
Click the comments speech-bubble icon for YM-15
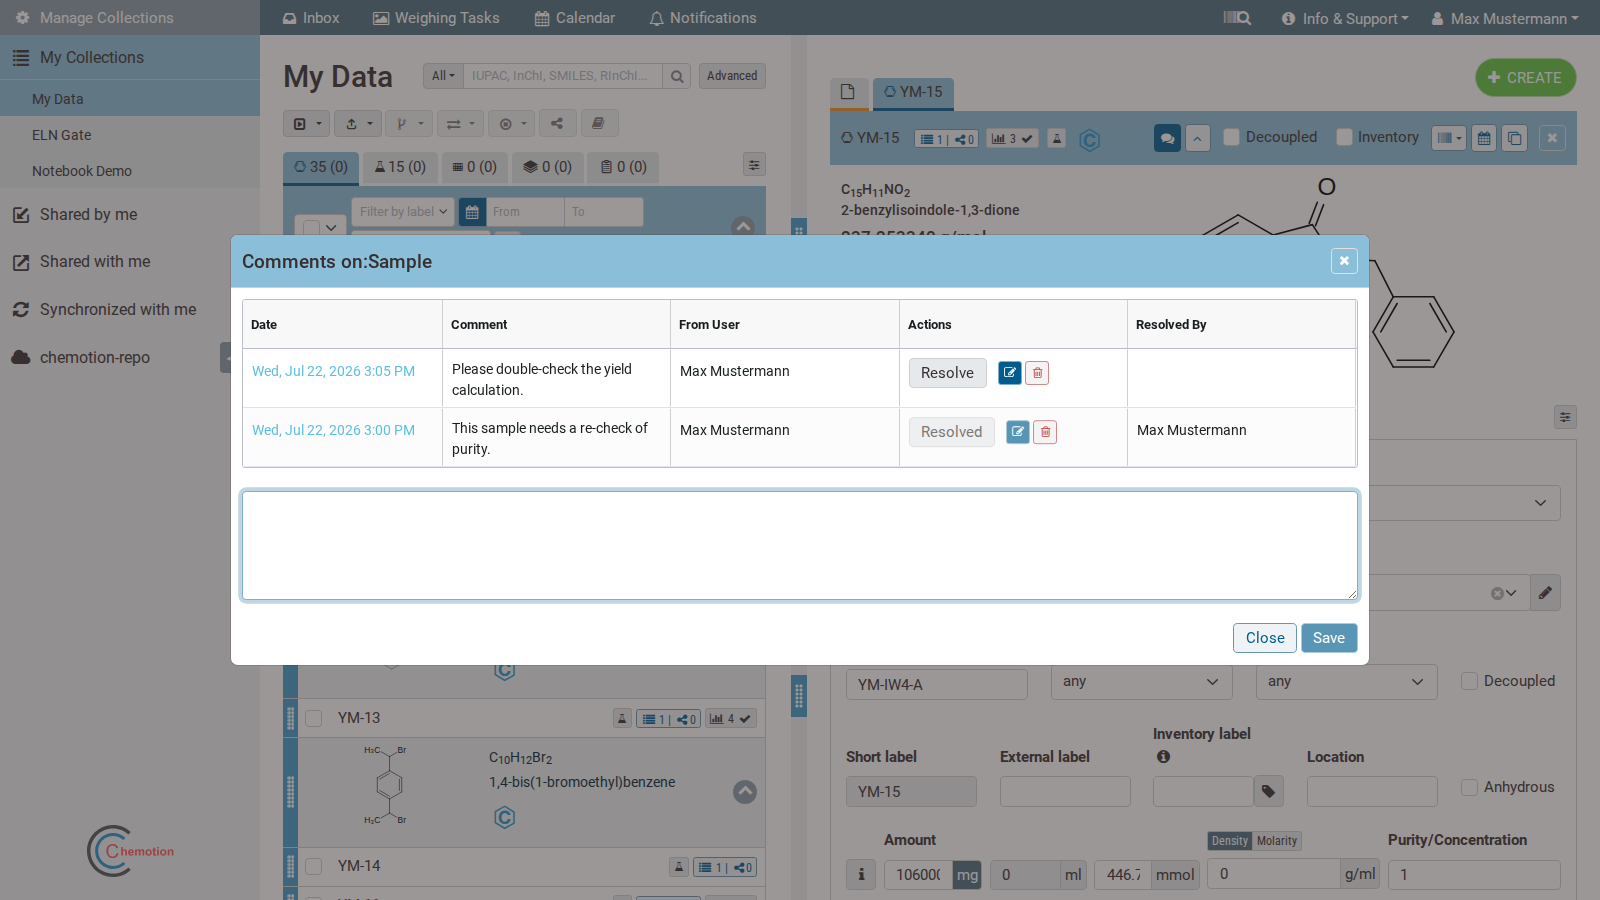pos(1167,138)
